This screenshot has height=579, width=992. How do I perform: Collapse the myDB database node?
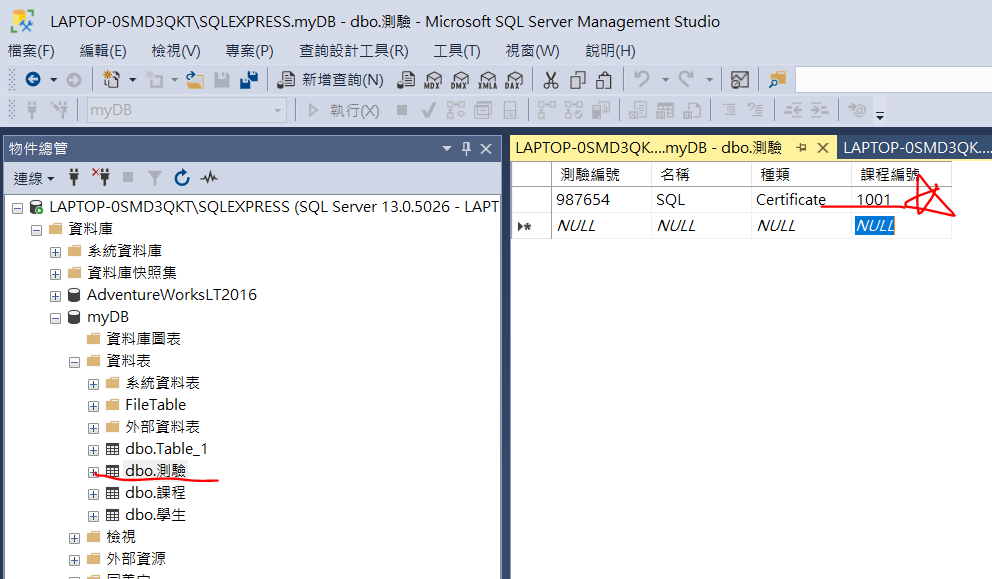[56, 318]
